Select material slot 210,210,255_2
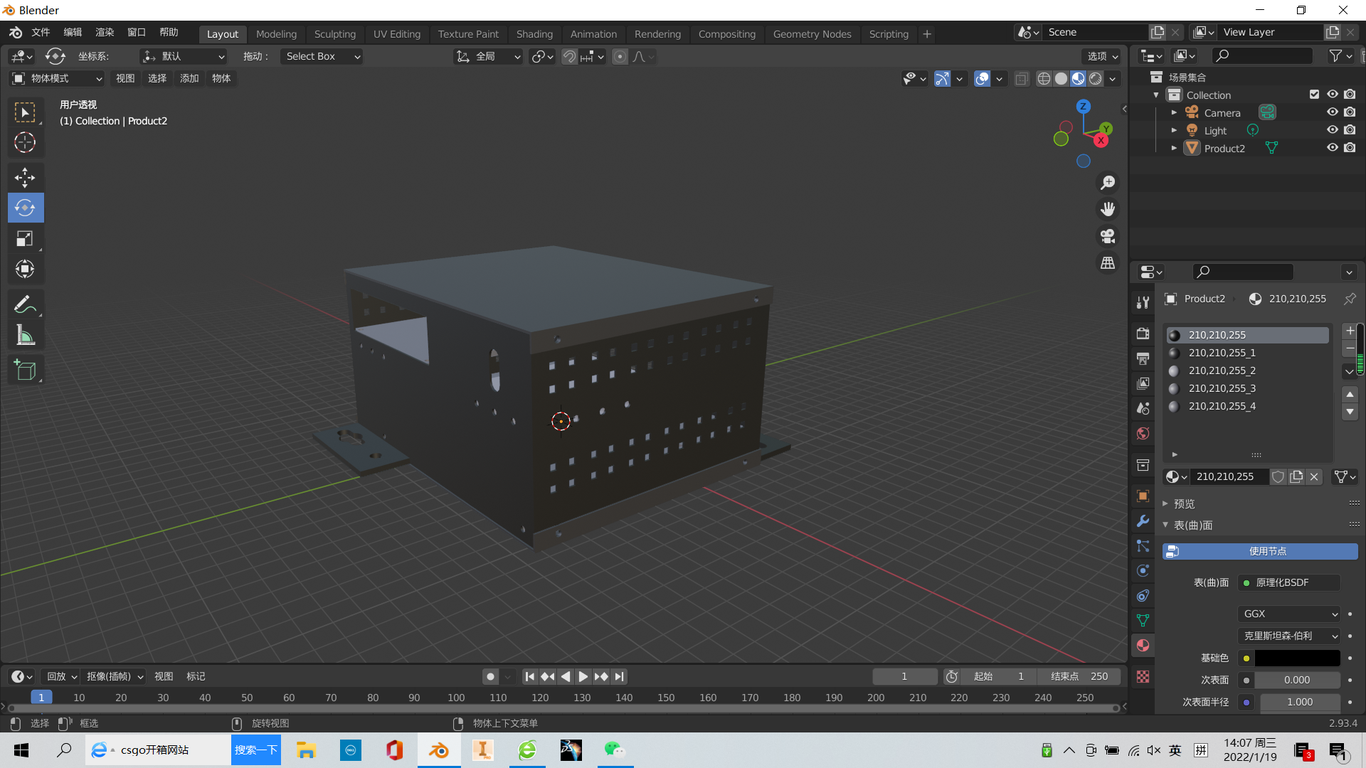 coord(1247,371)
